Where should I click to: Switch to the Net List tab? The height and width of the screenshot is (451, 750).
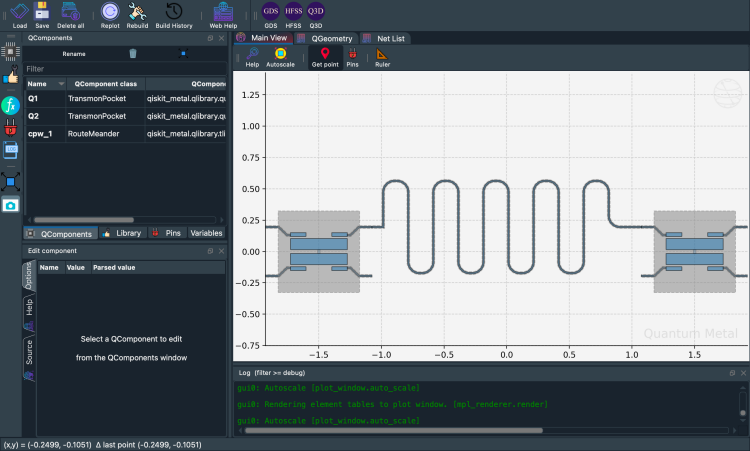[x=384, y=38]
